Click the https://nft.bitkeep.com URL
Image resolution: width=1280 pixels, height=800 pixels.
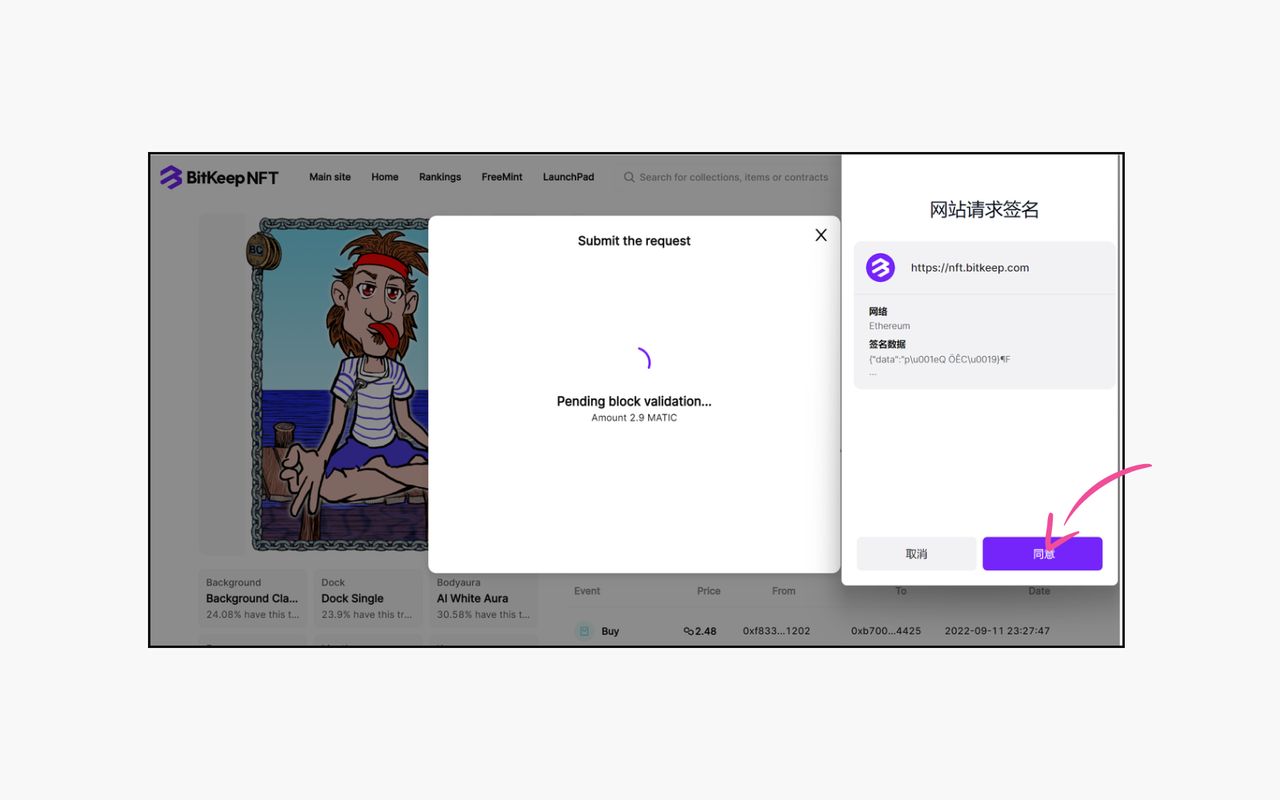click(970, 268)
